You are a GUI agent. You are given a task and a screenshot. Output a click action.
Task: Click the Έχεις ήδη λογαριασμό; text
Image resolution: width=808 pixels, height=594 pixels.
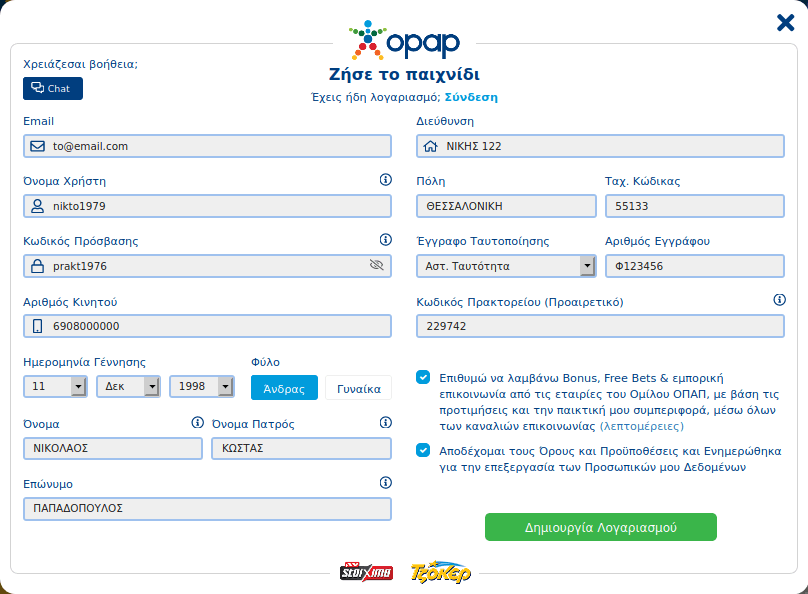[376, 97]
